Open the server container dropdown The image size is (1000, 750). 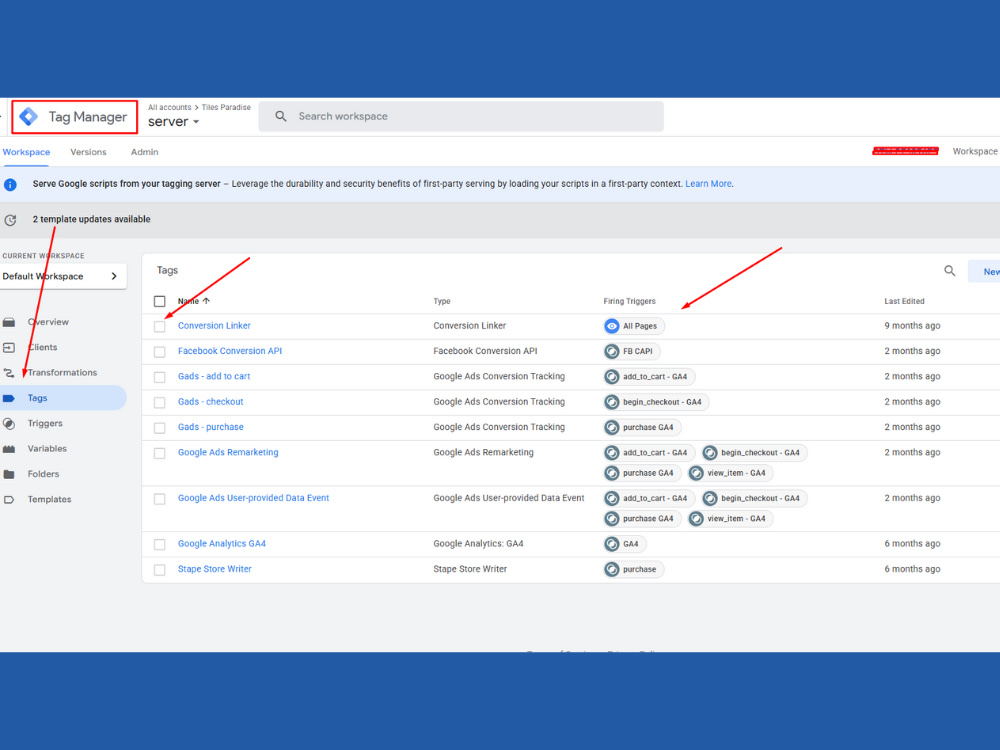(x=173, y=122)
